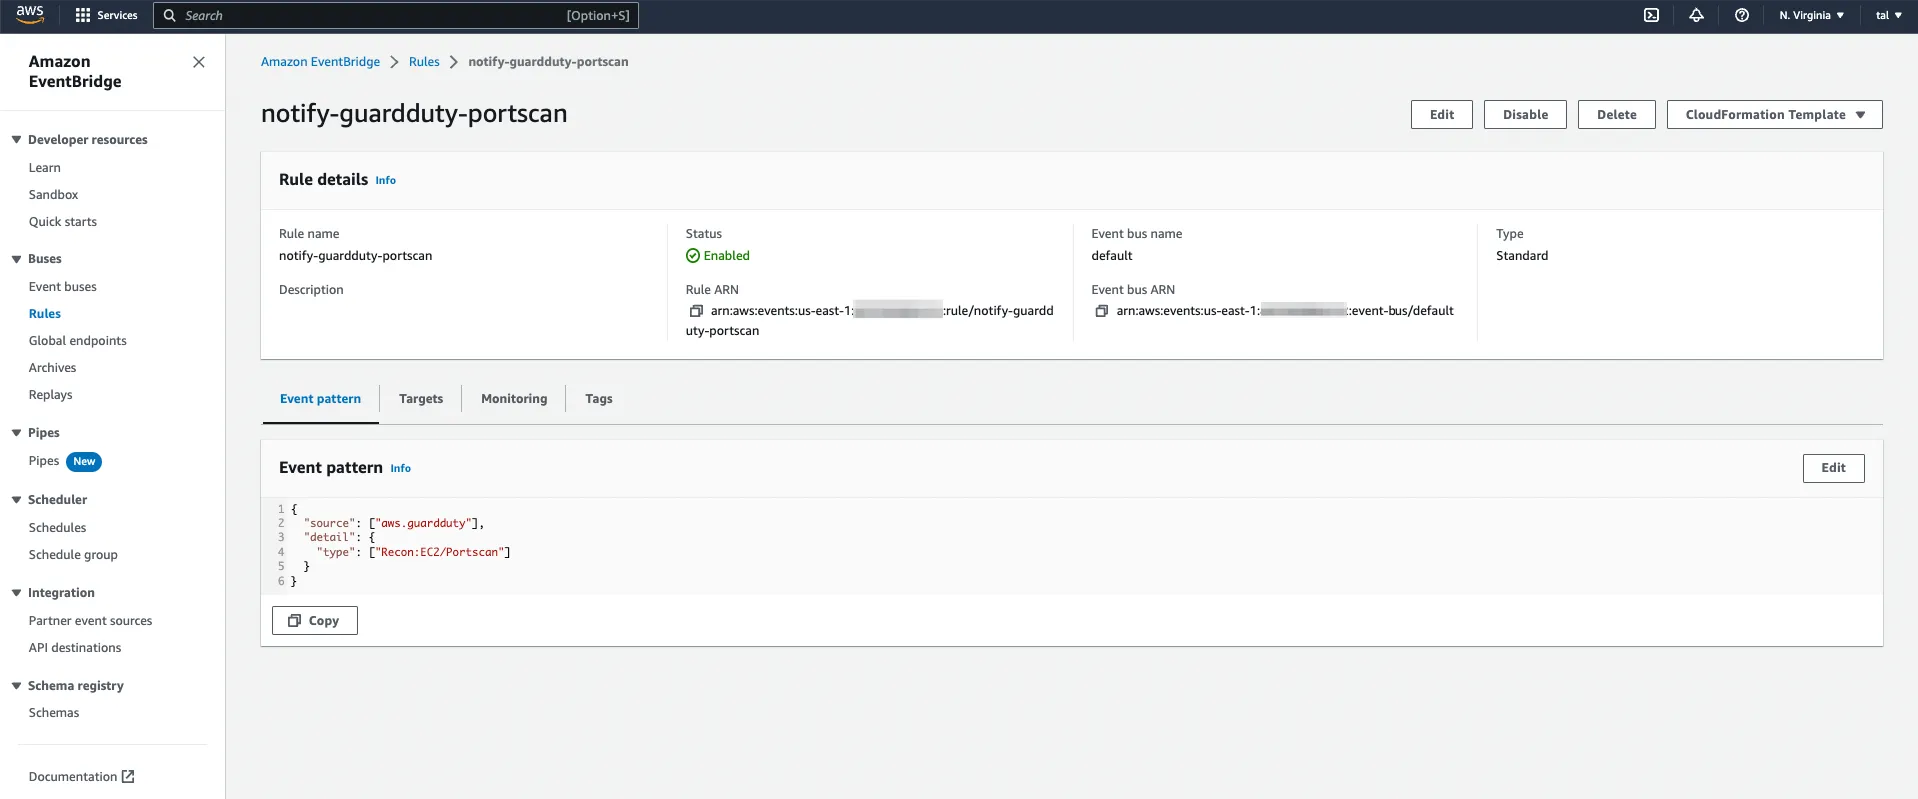Screen dimensions: 1918x799
Task: Open the Services grid menu
Action: click(x=106, y=15)
